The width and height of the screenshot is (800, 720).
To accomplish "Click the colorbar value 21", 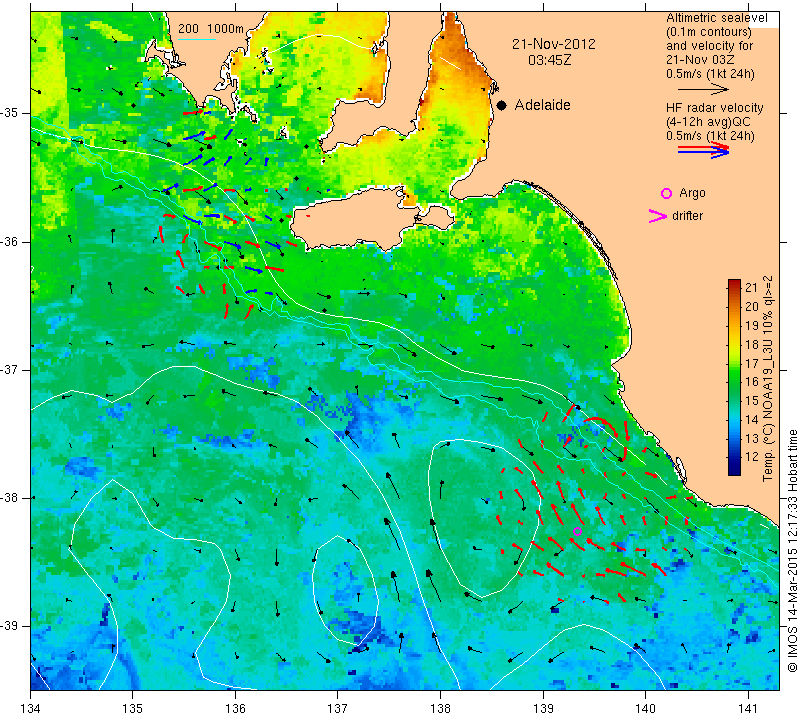I will [752, 287].
